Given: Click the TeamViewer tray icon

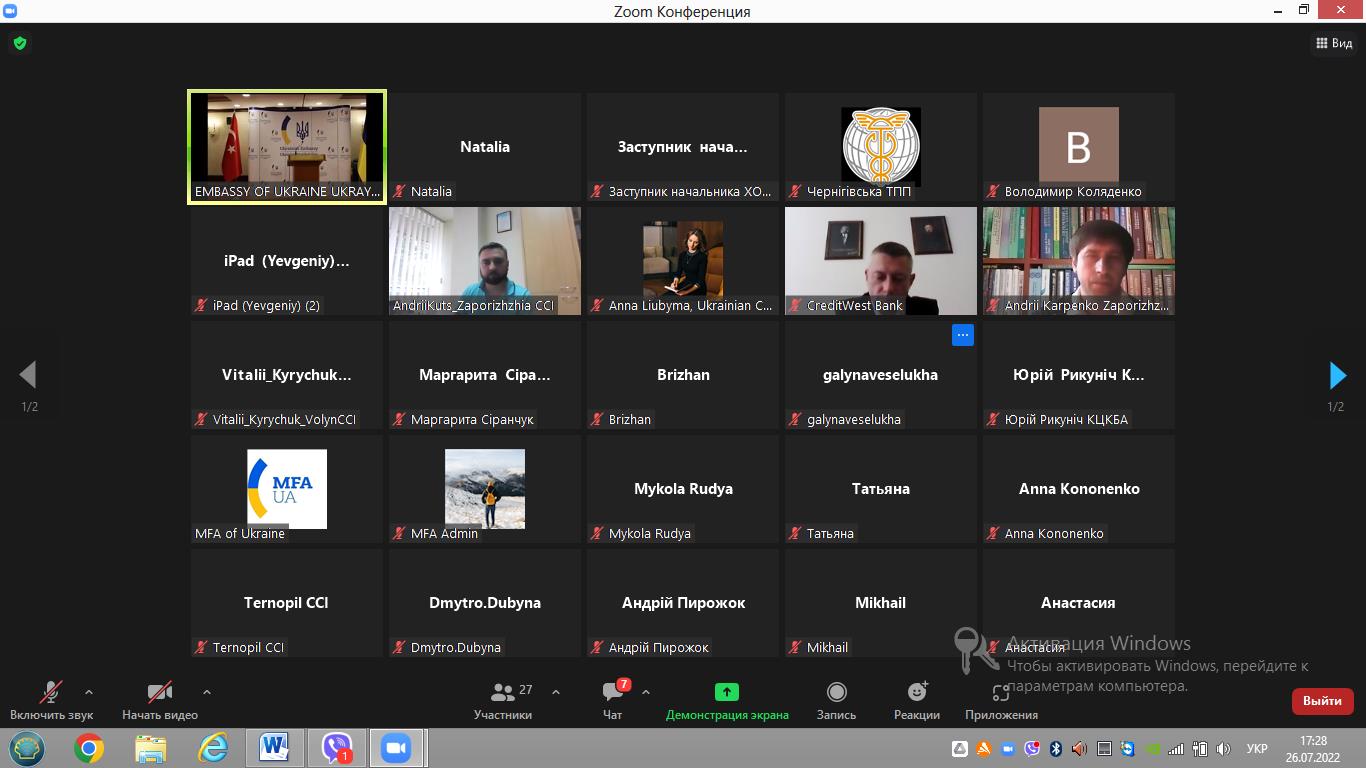Looking at the screenshot, I should point(1128,748).
